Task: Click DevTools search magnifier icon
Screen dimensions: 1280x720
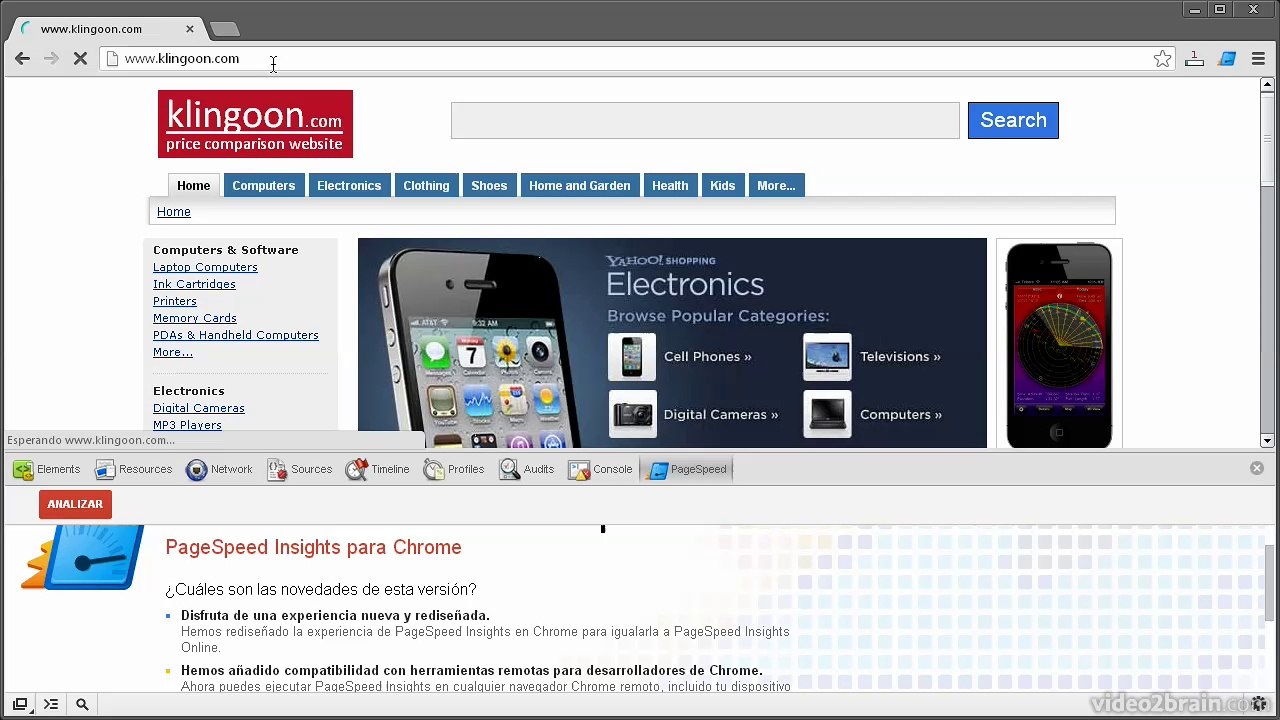Action: [82, 704]
